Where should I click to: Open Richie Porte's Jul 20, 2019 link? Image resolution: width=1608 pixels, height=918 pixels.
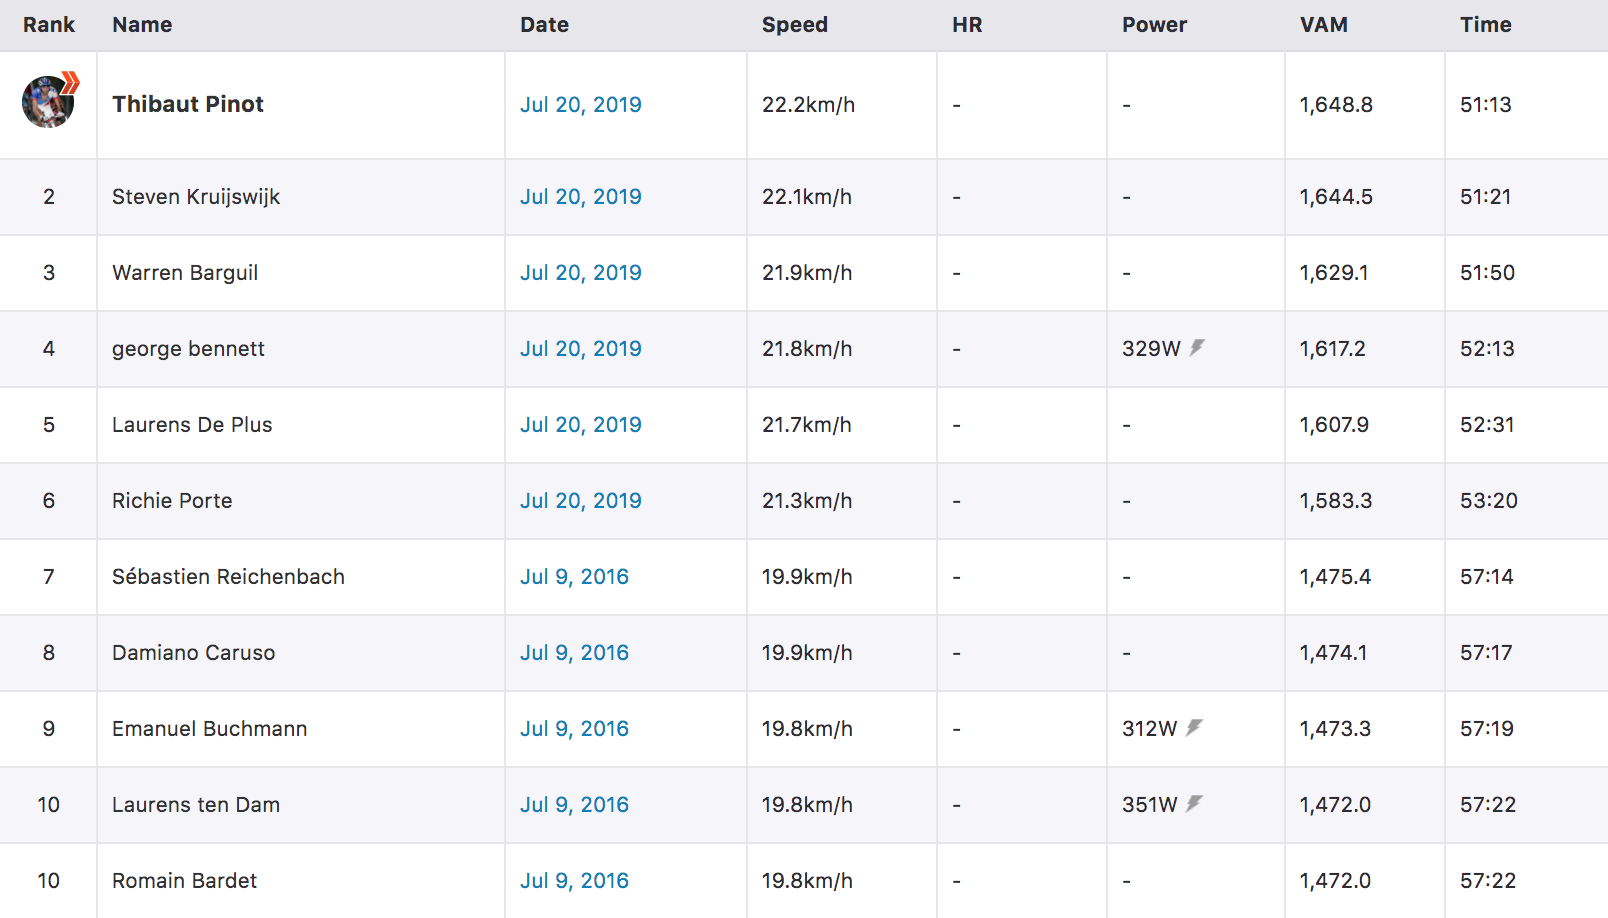(580, 501)
